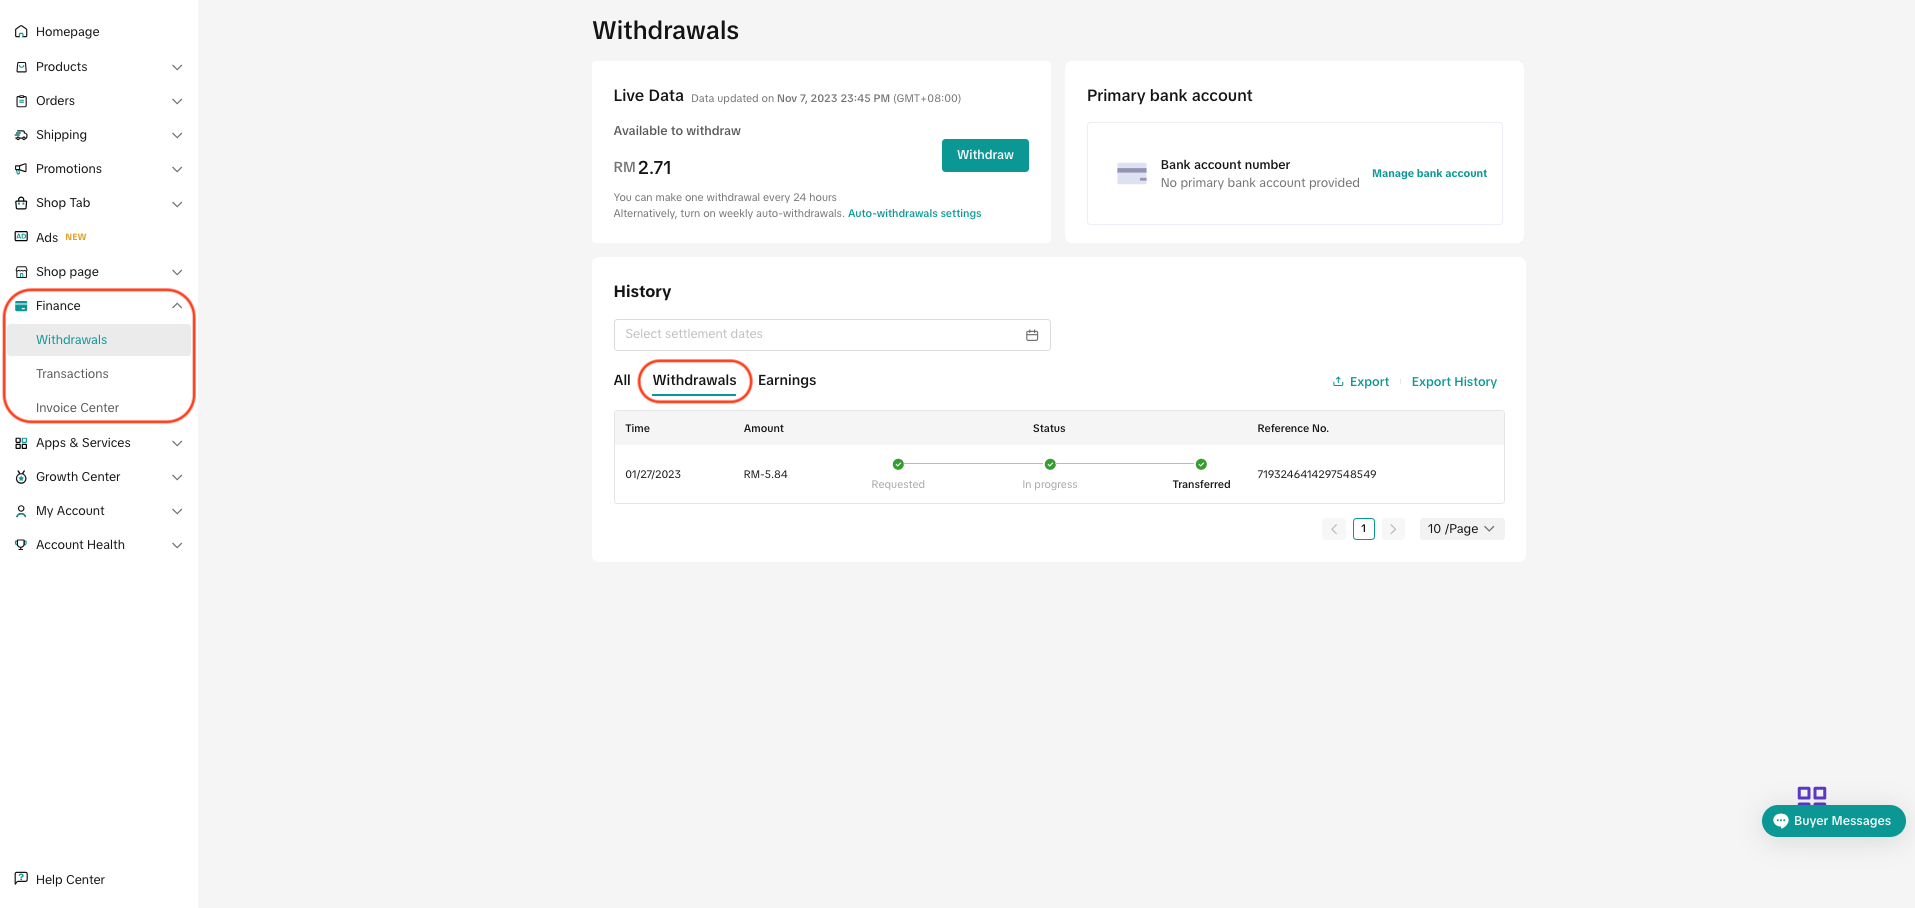Select the Promotions megaphone icon
Image resolution: width=1915 pixels, height=908 pixels.
click(x=21, y=168)
